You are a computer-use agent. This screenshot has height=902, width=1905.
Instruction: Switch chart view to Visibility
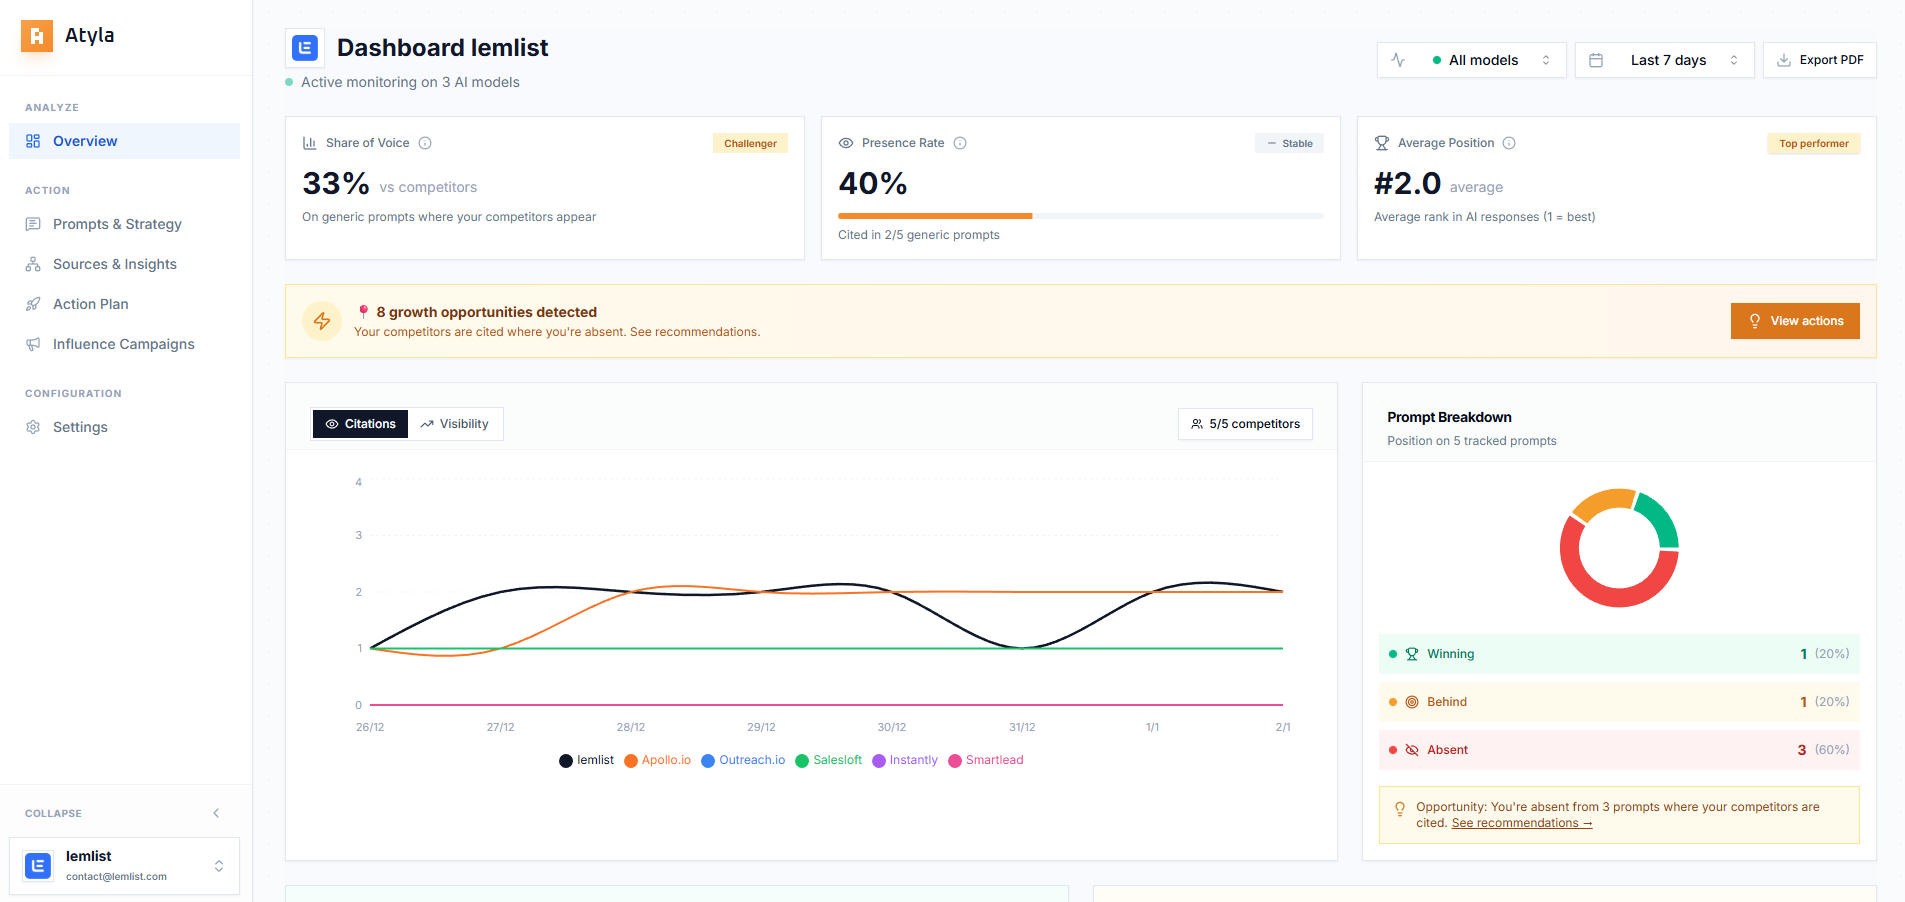pyautogui.click(x=456, y=423)
